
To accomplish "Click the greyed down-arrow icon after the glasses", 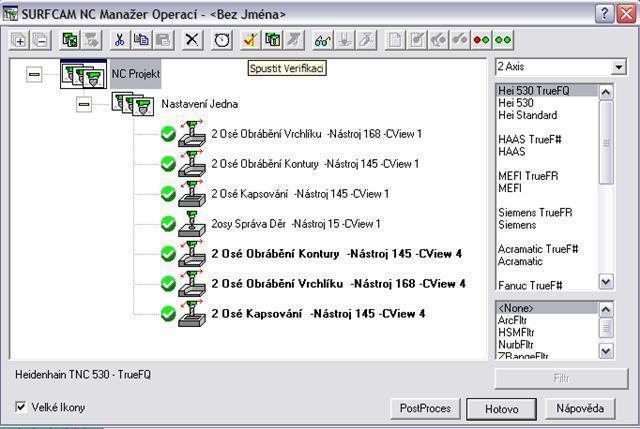I will (x=345, y=40).
